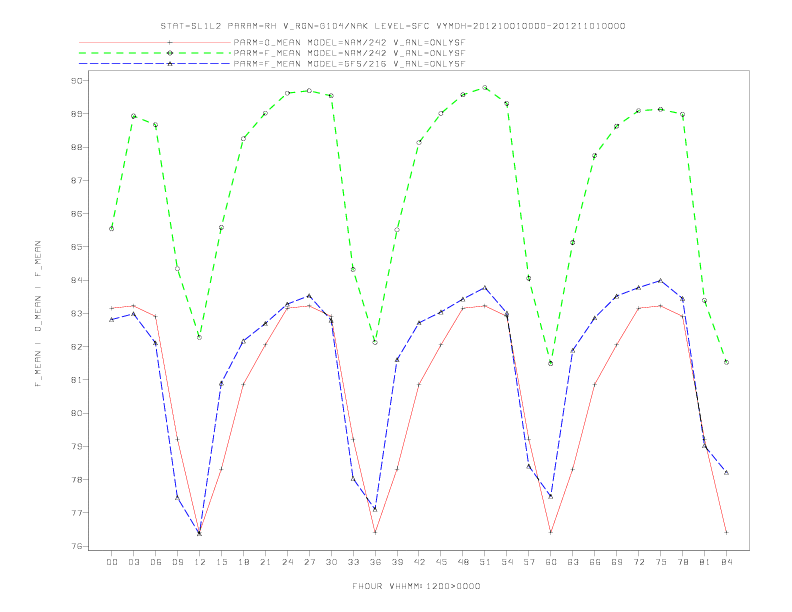The width and height of the screenshot is (792, 612).
Task: Click x-axis forecast hour label 39
Action: coord(397,562)
